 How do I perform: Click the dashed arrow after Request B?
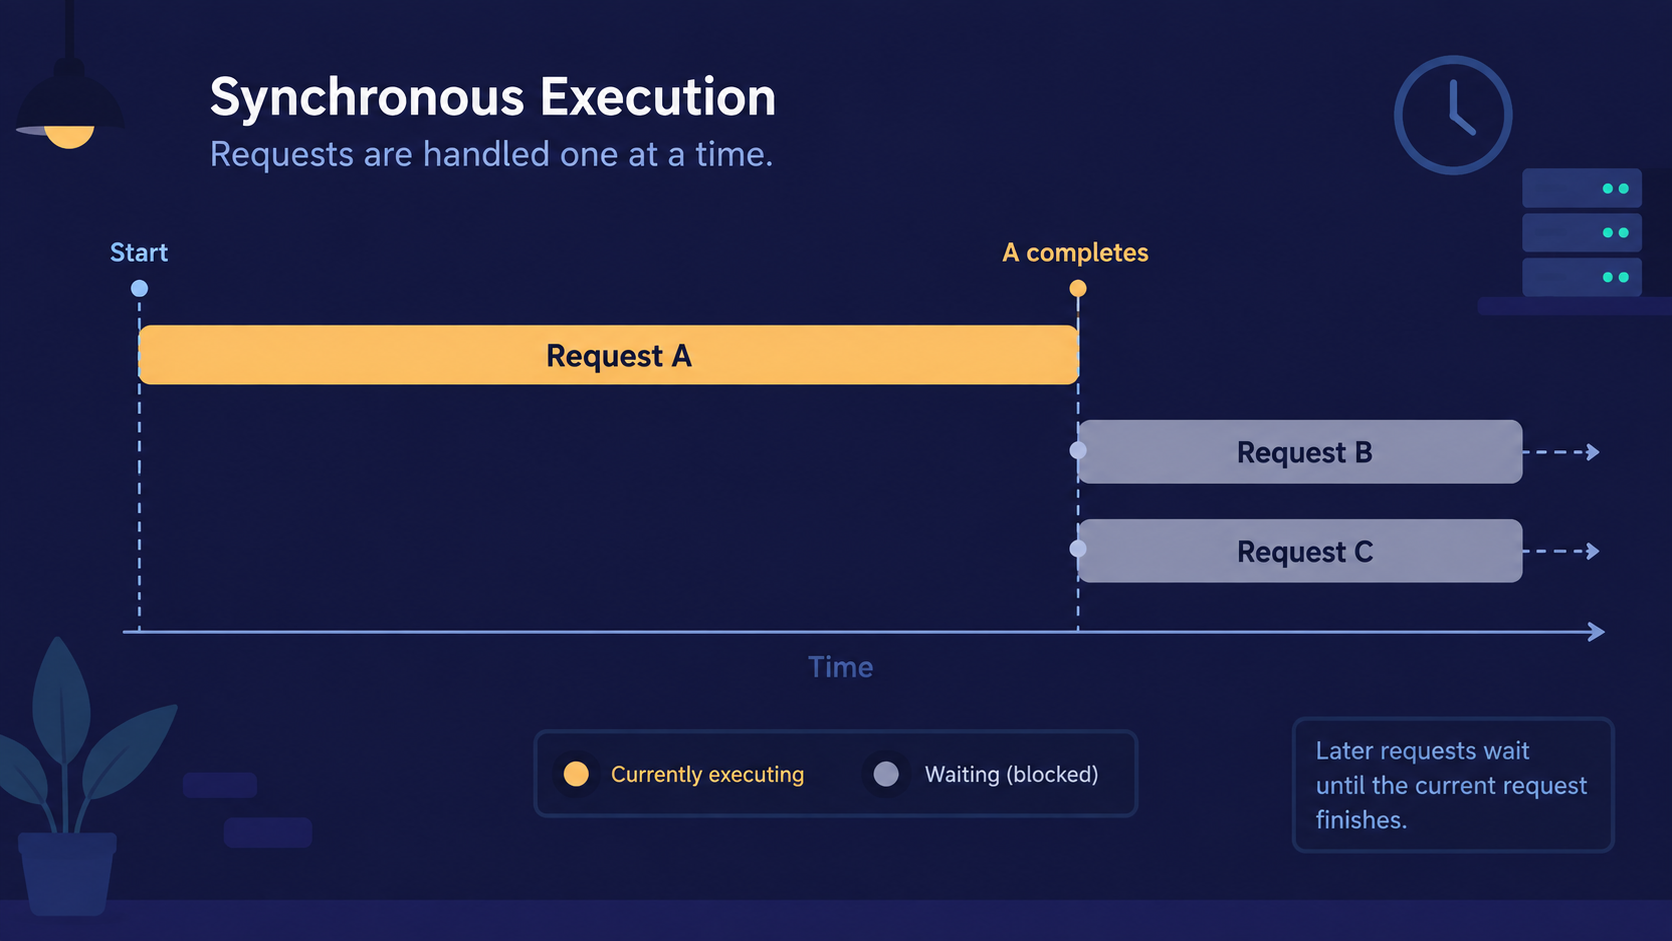1562,452
